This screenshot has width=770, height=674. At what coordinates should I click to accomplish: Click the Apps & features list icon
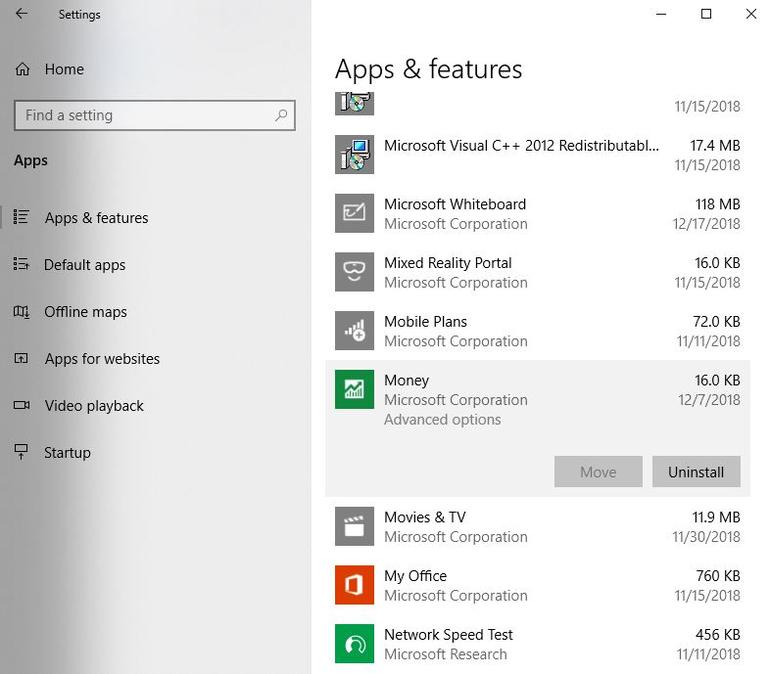[x=21, y=217]
